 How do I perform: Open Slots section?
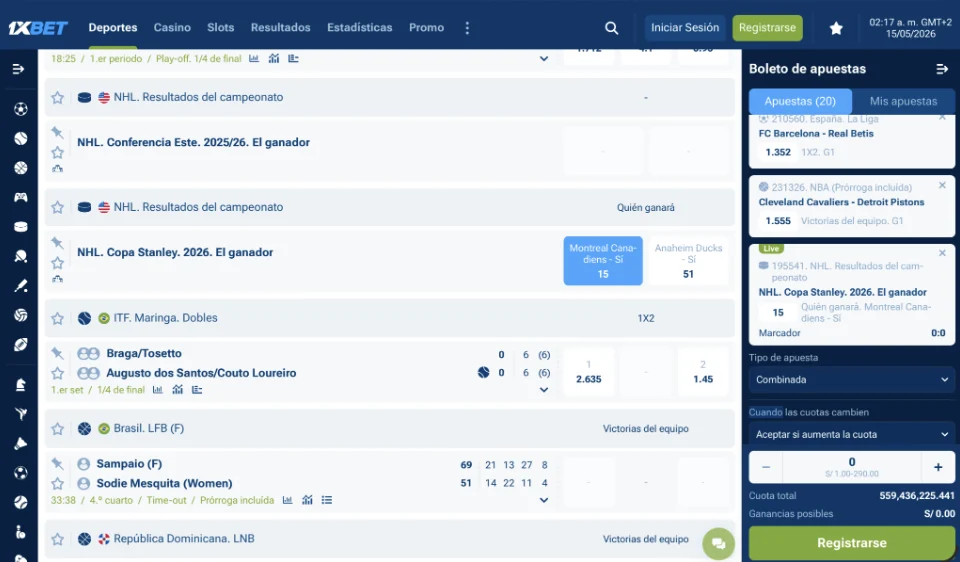[220, 28]
